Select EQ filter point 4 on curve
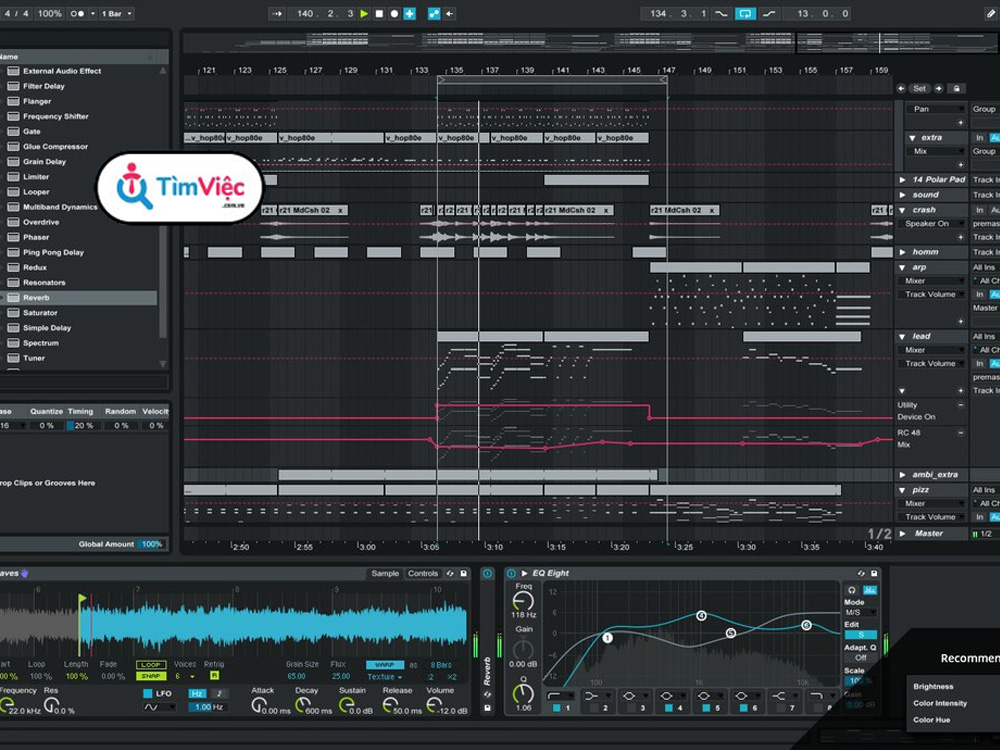The height and width of the screenshot is (750, 1000). coord(701,615)
